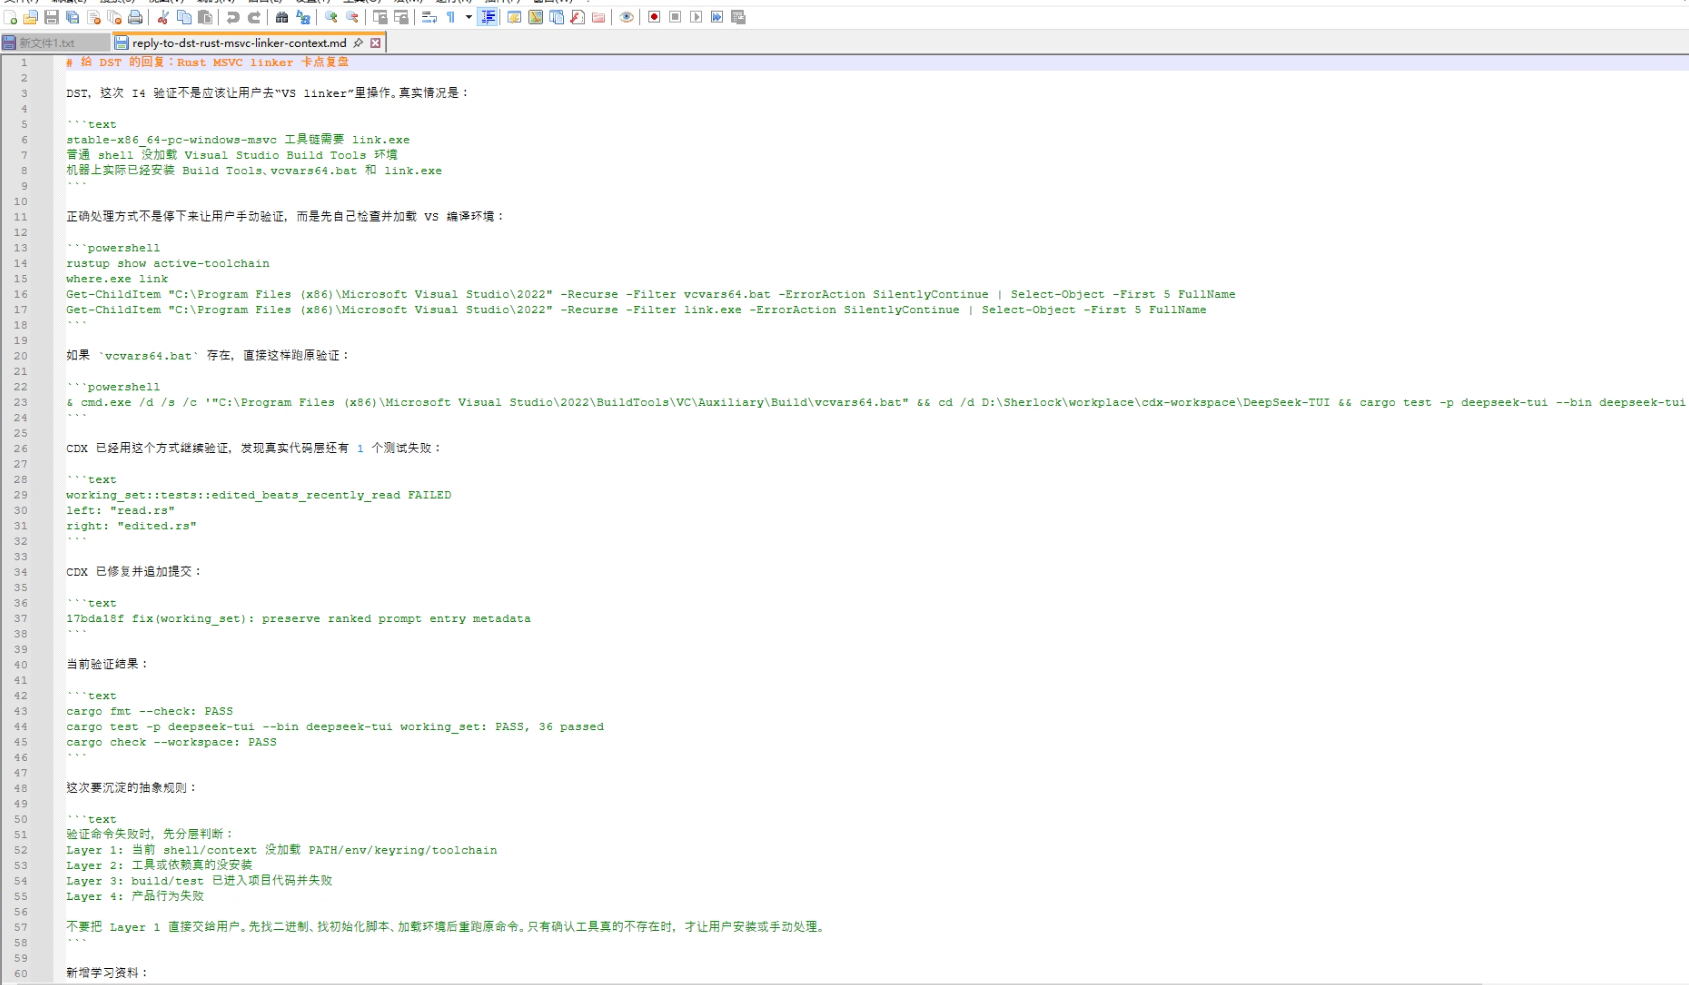Click the line "当前验证结果："

click(107, 665)
